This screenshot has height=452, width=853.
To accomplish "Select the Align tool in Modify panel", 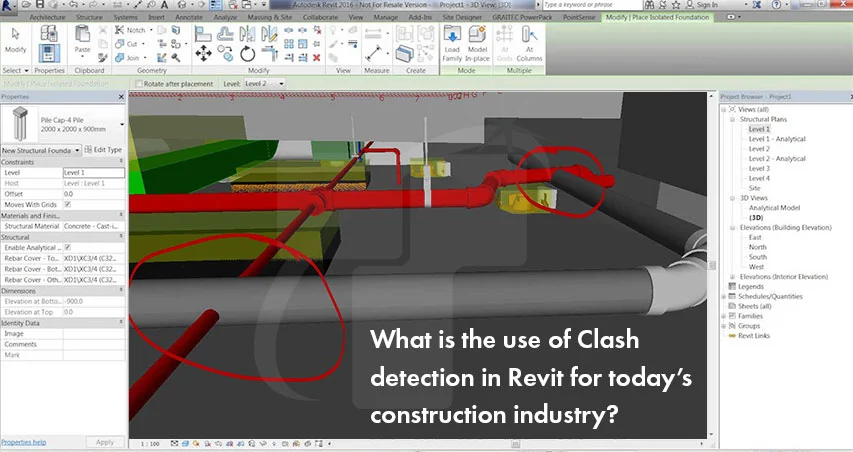I will coord(203,34).
